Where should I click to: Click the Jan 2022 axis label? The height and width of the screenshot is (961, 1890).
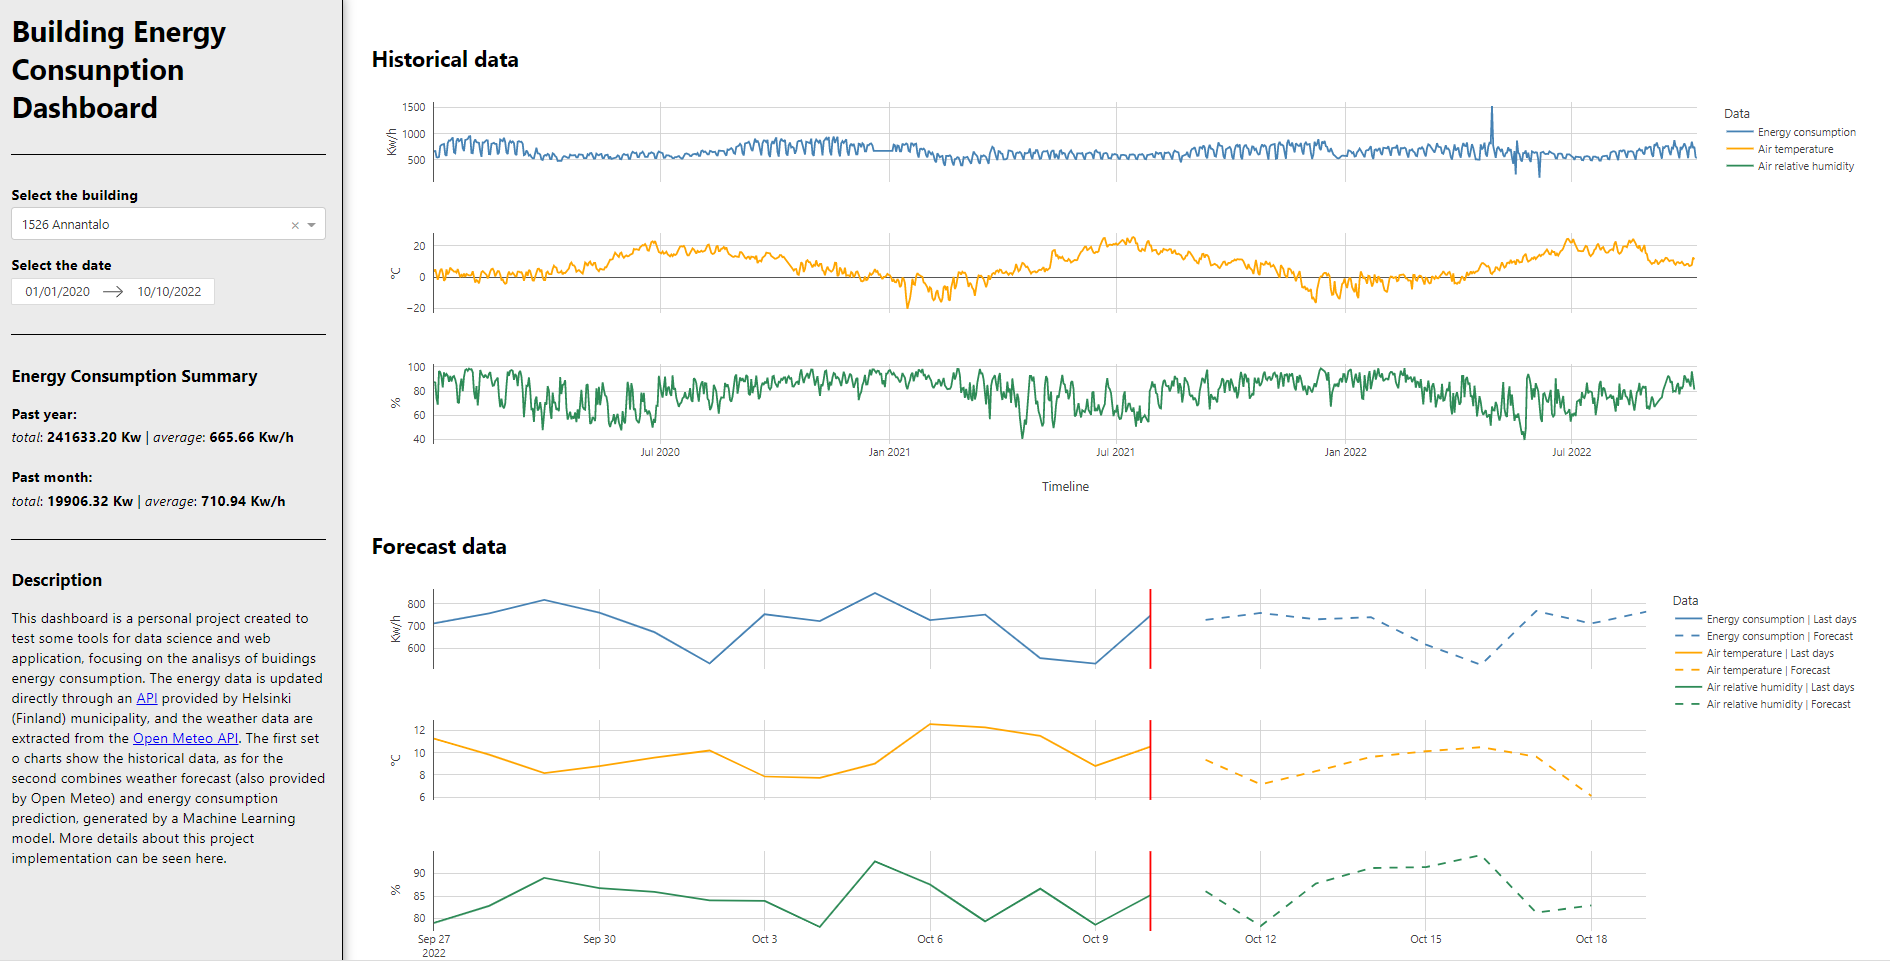(x=1345, y=452)
